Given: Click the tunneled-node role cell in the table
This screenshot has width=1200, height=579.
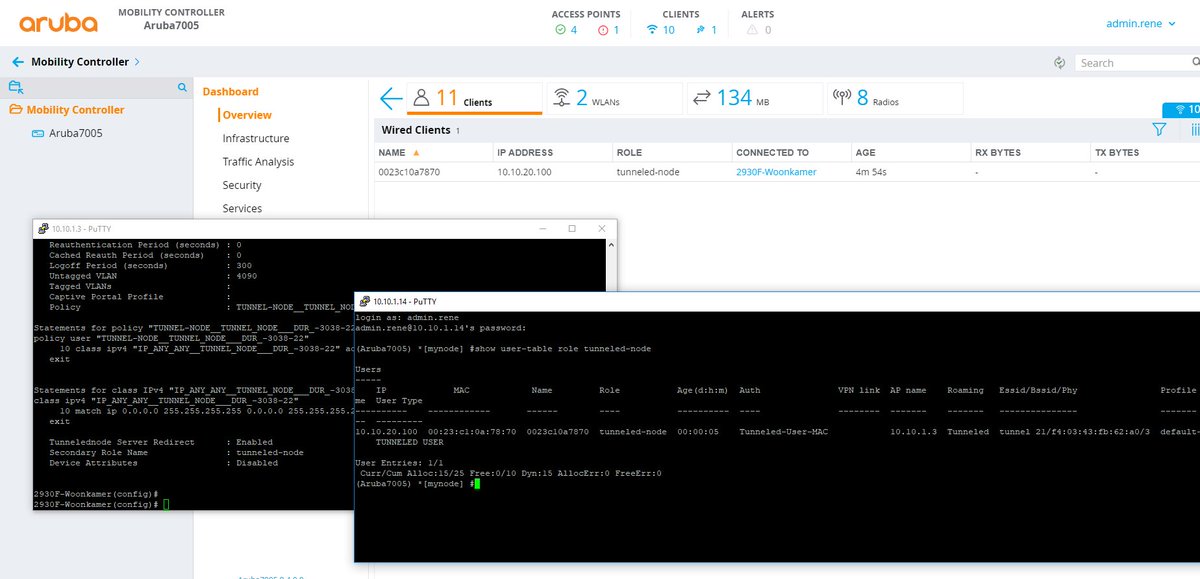Looking at the screenshot, I should 648,172.
